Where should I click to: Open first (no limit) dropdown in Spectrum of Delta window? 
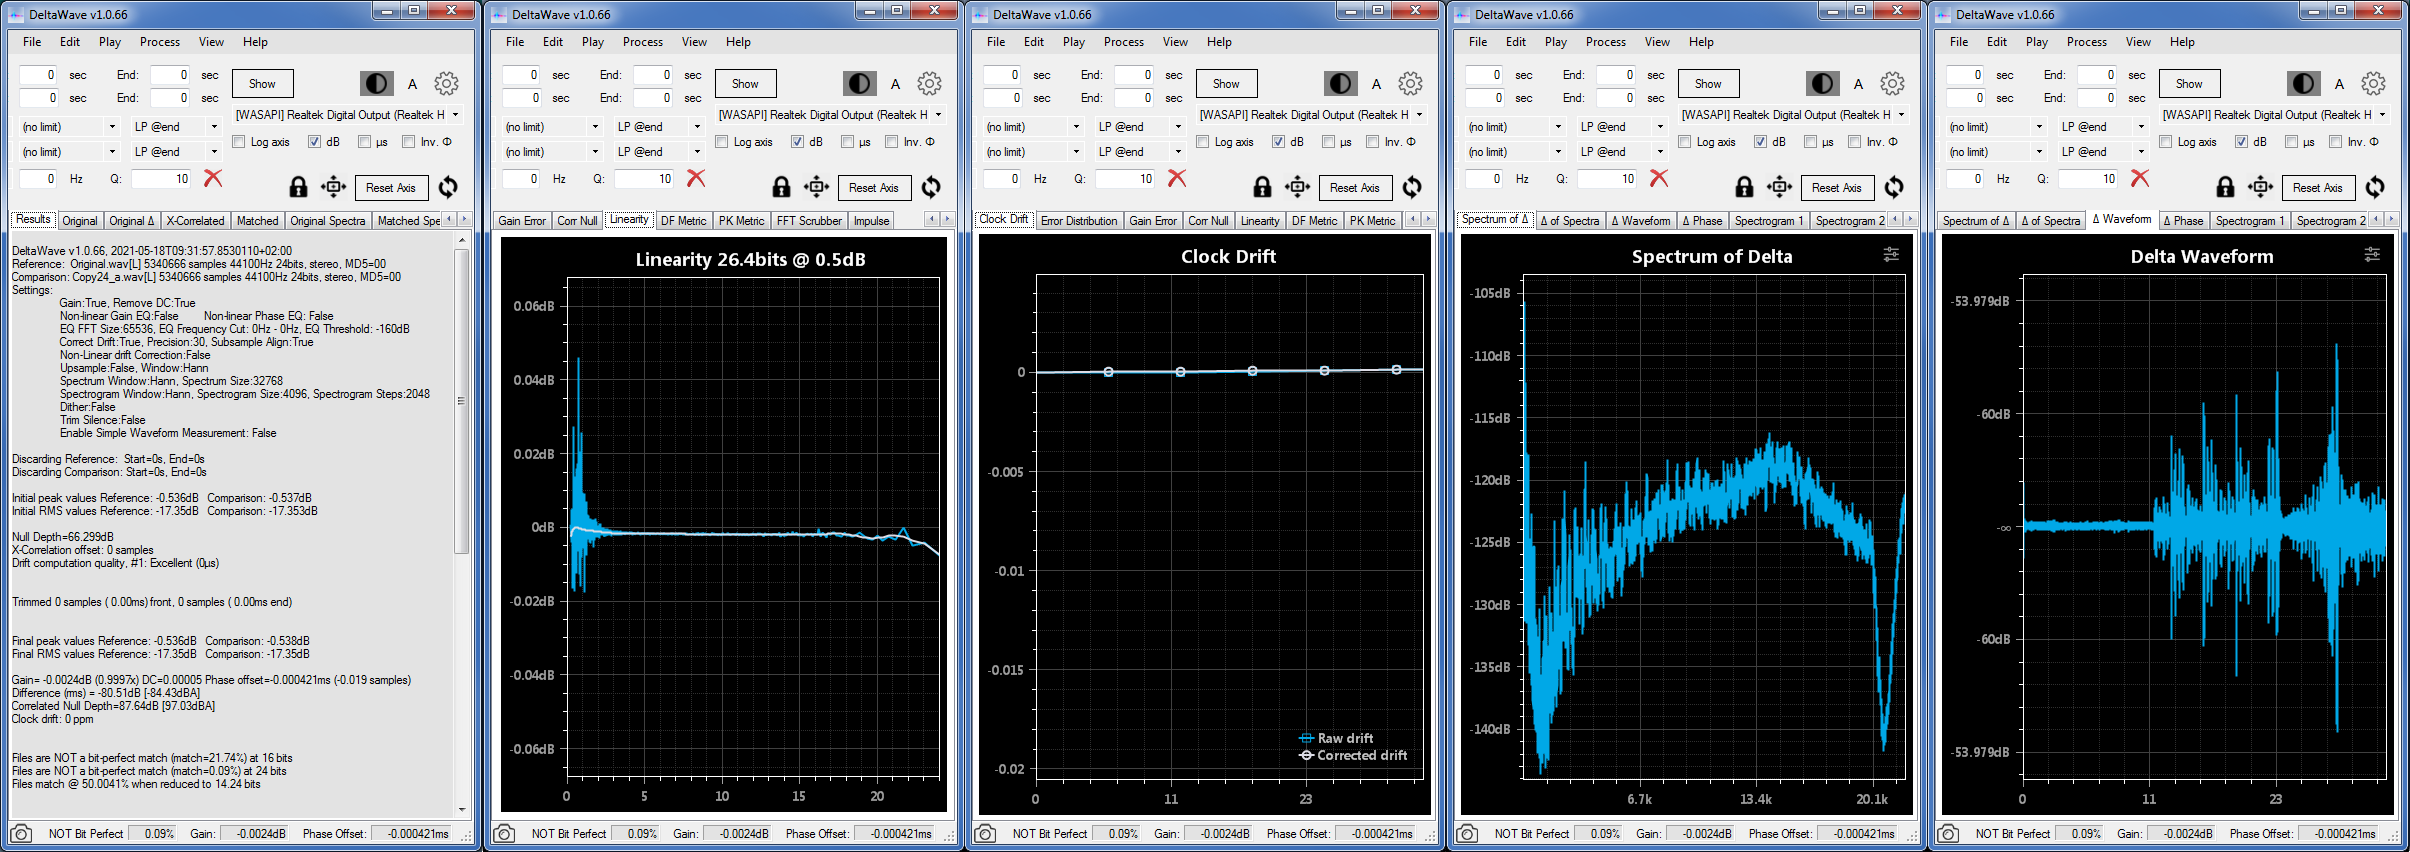(1514, 127)
